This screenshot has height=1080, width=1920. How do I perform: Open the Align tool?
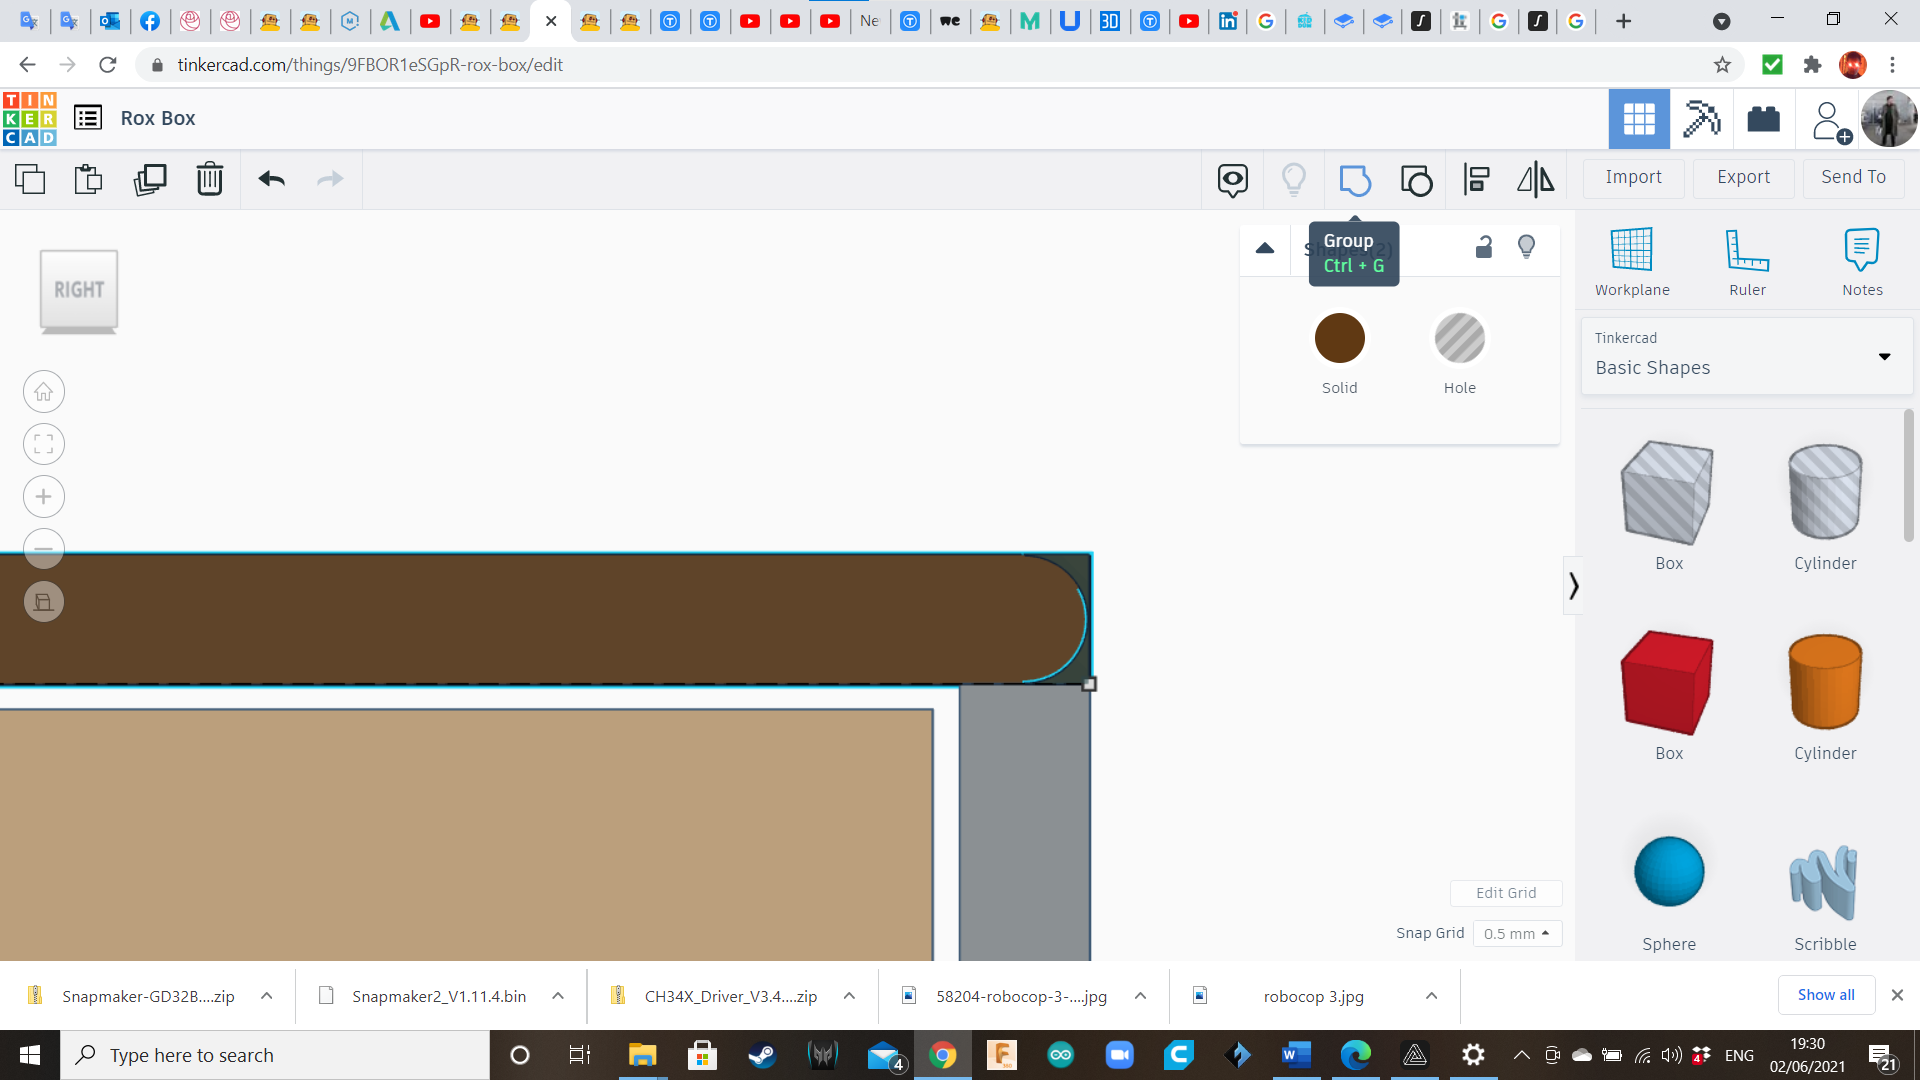pyautogui.click(x=1476, y=180)
